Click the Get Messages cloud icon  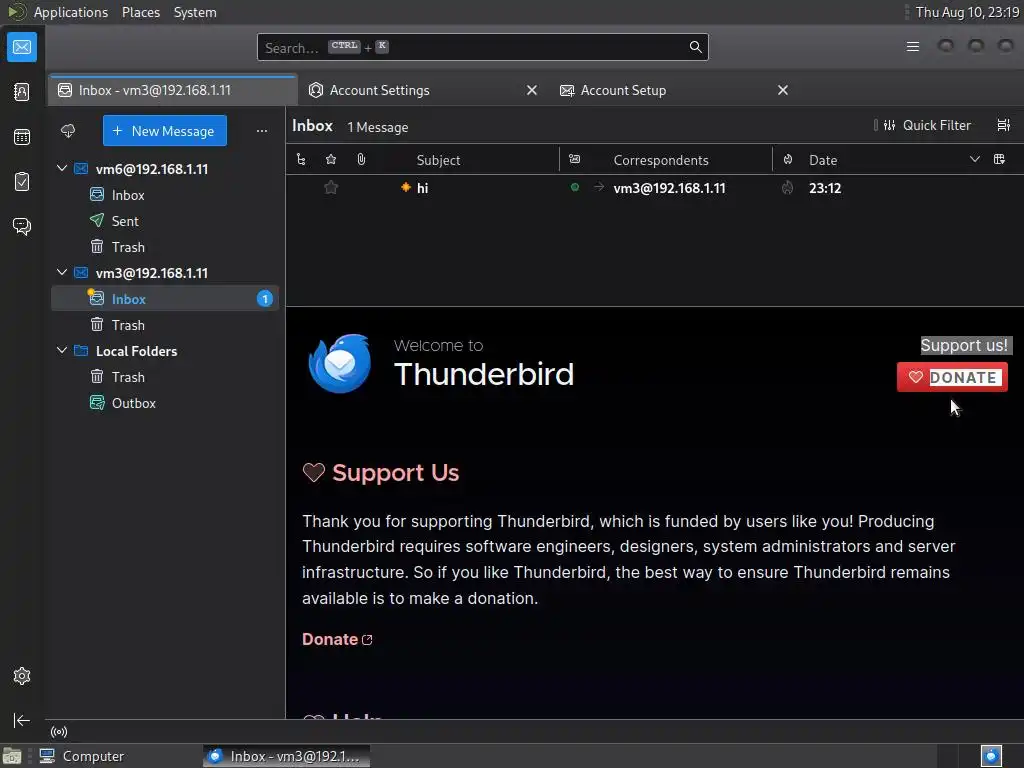[68, 131]
